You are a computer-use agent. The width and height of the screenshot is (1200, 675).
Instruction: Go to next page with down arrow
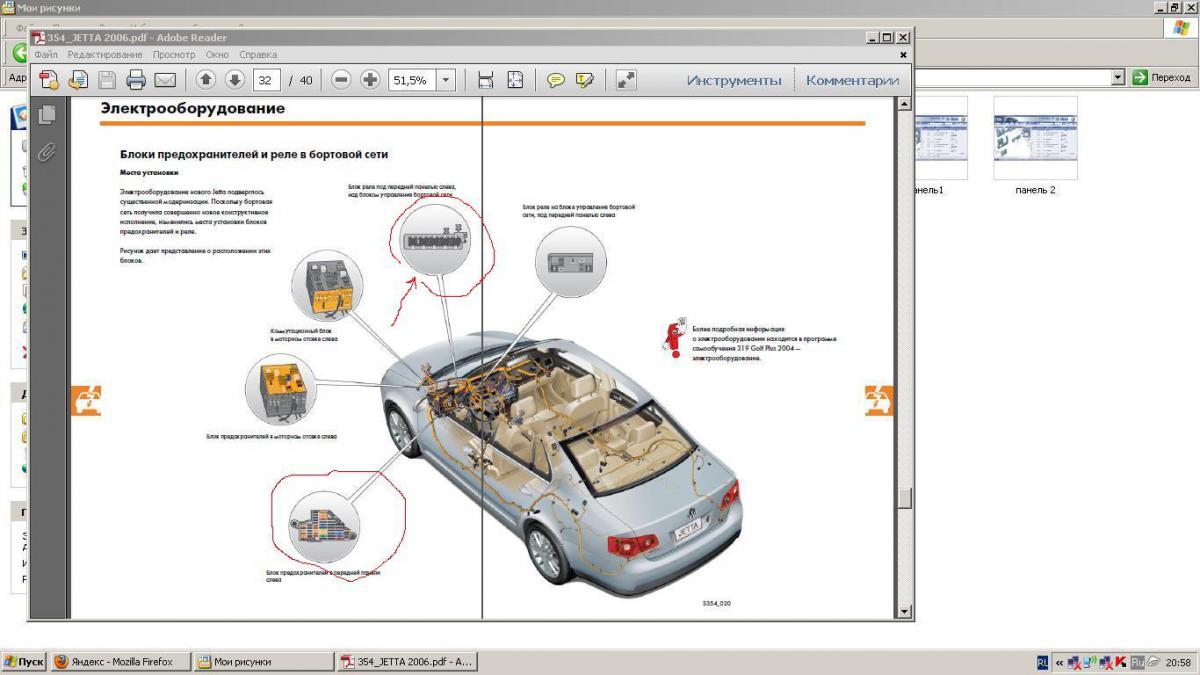(234, 80)
